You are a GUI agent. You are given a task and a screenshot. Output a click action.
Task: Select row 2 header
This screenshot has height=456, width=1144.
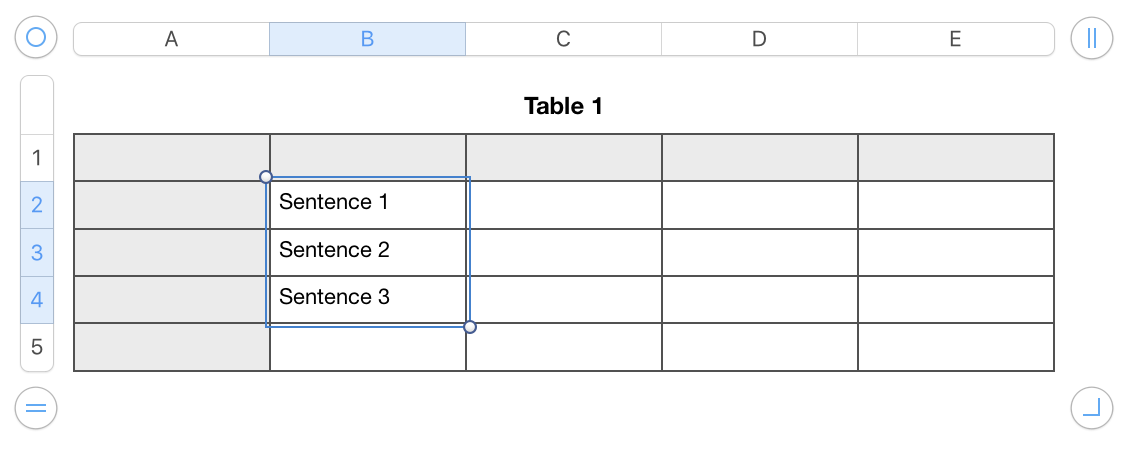(x=37, y=205)
